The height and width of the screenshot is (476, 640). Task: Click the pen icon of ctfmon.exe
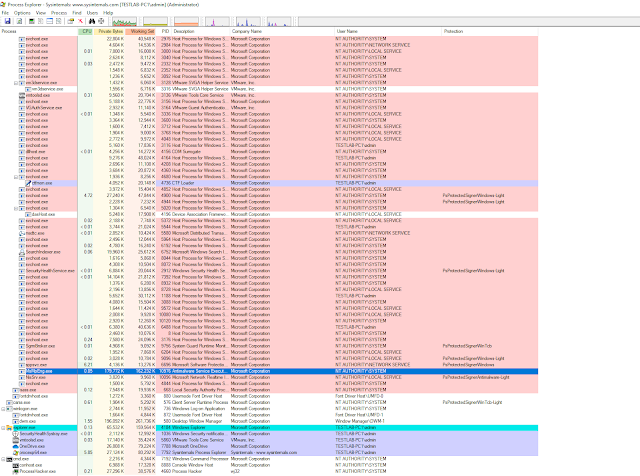click(28, 183)
